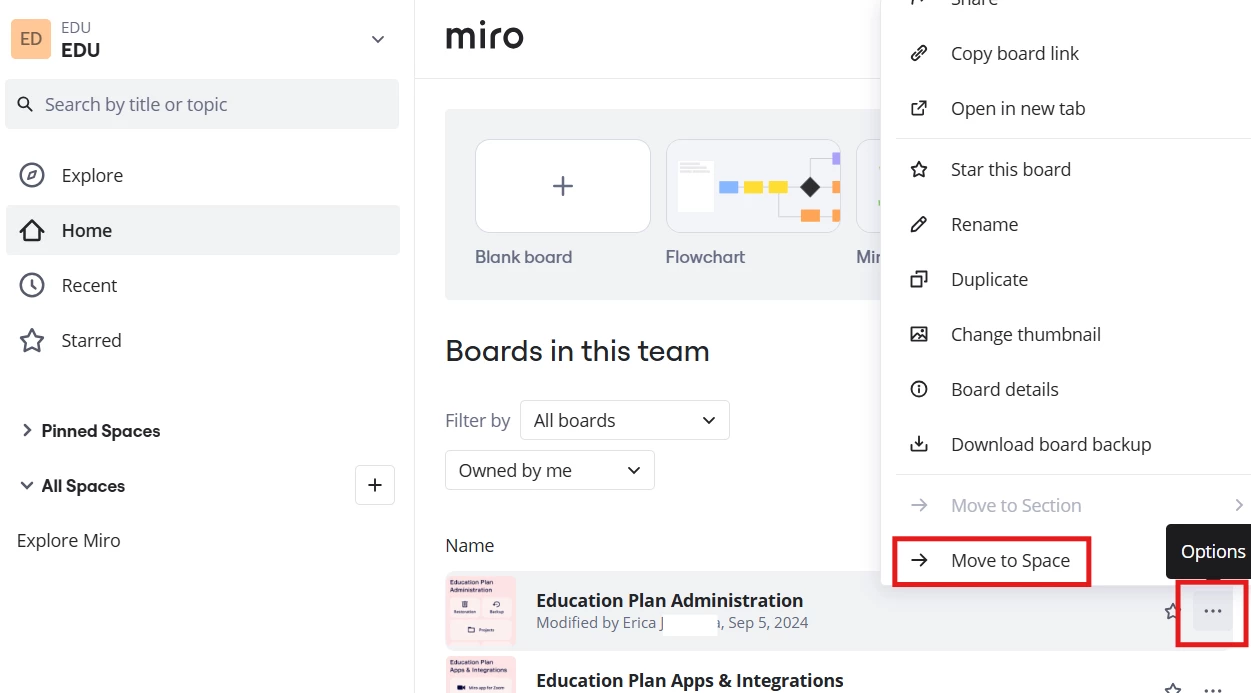Click the Recent clock icon
This screenshot has width=1251, height=693.
tap(32, 285)
